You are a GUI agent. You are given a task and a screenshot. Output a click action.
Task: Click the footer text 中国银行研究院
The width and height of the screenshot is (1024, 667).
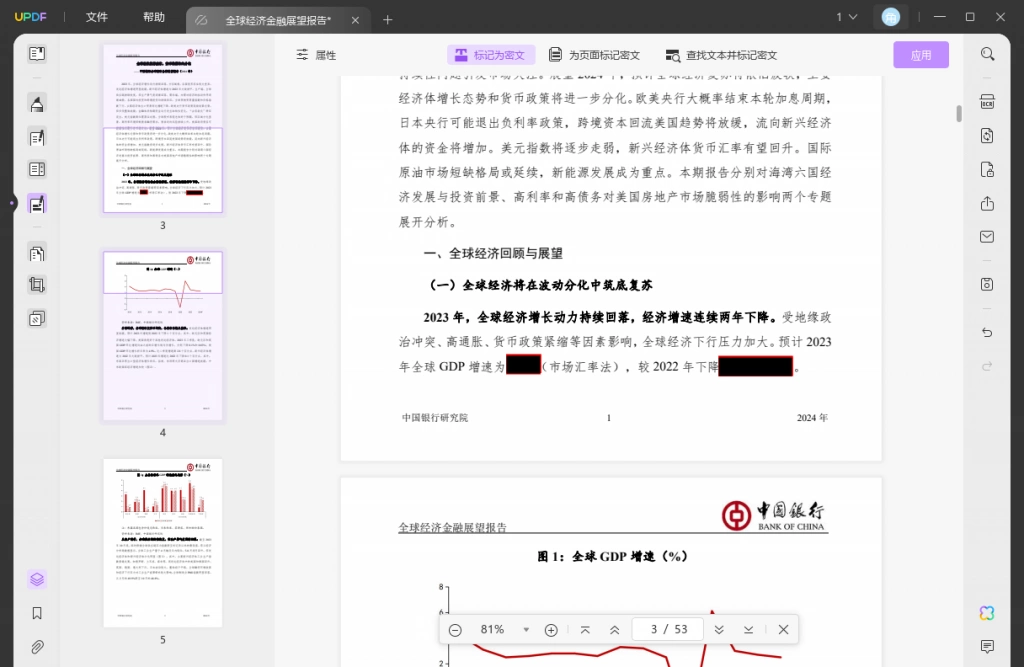(x=435, y=417)
